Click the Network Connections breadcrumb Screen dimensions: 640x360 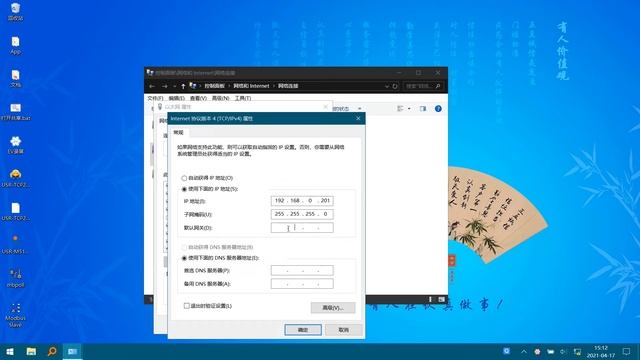pos(288,86)
